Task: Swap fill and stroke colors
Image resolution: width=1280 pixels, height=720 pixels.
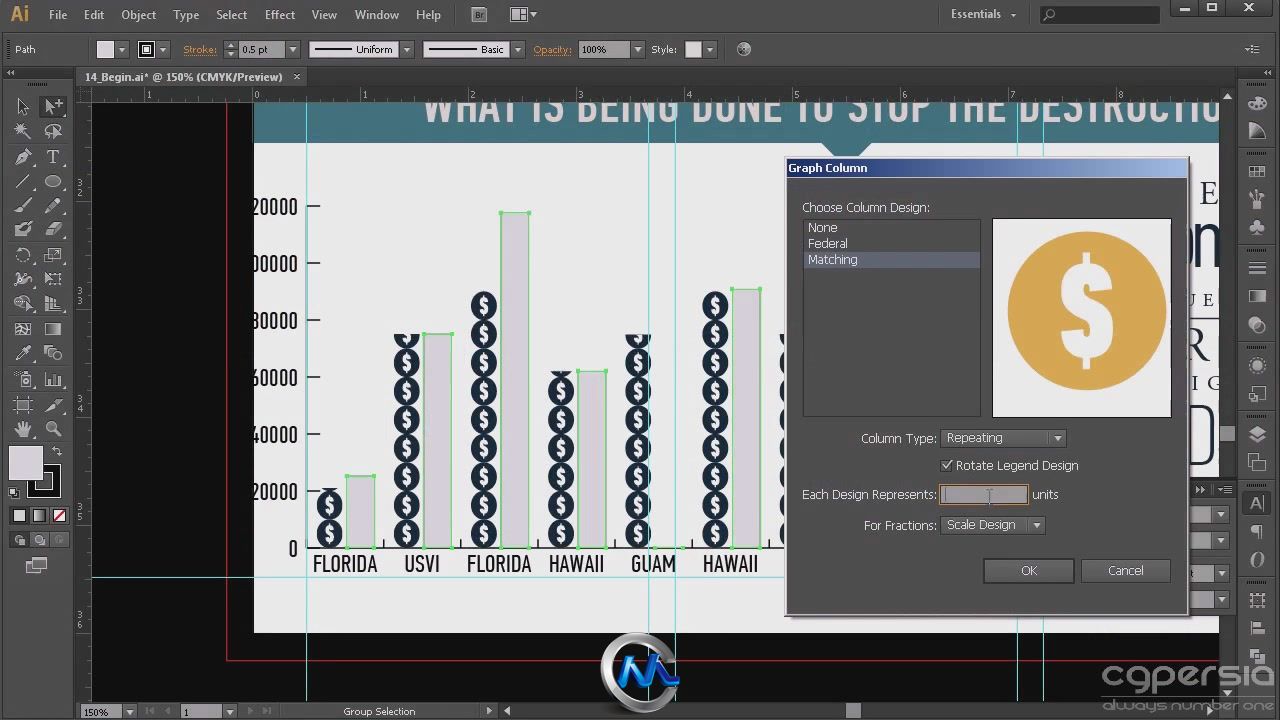Action: [57, 452]
